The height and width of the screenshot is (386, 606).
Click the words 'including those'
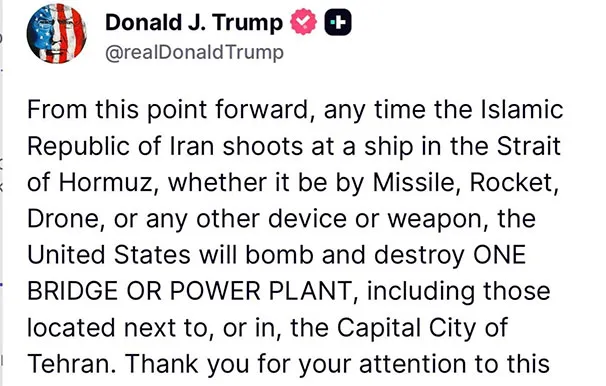[458, 291]
